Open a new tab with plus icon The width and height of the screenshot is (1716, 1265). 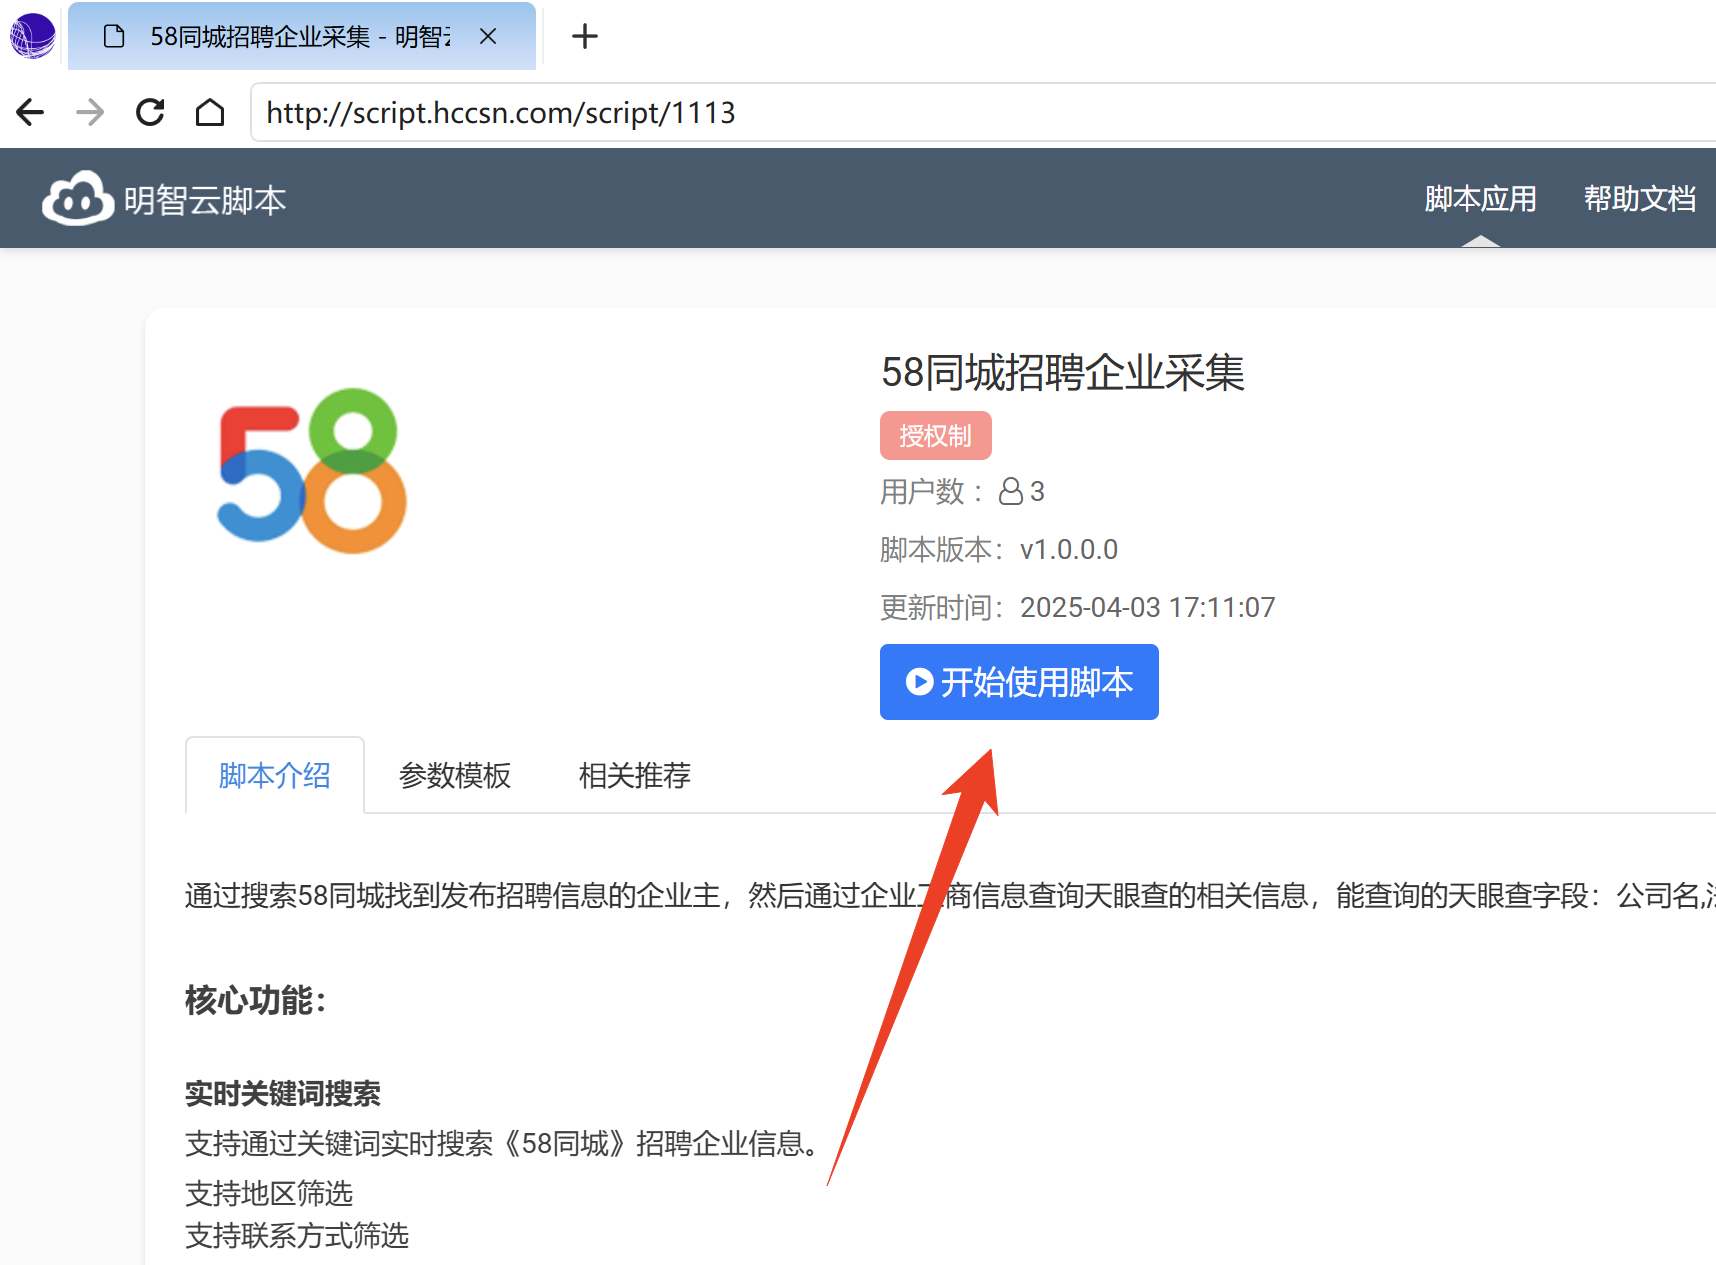[585, 37]
